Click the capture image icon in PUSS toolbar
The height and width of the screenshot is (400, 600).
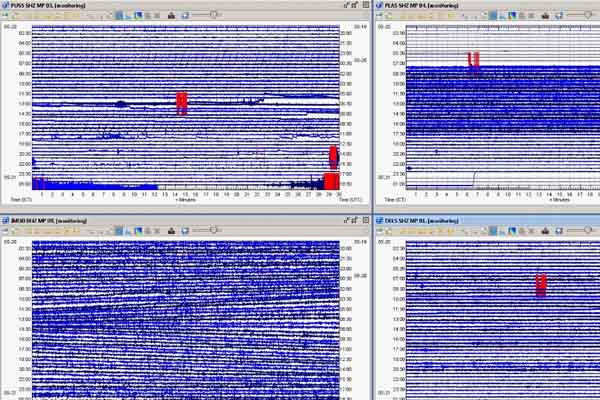[x=185, y=16]
